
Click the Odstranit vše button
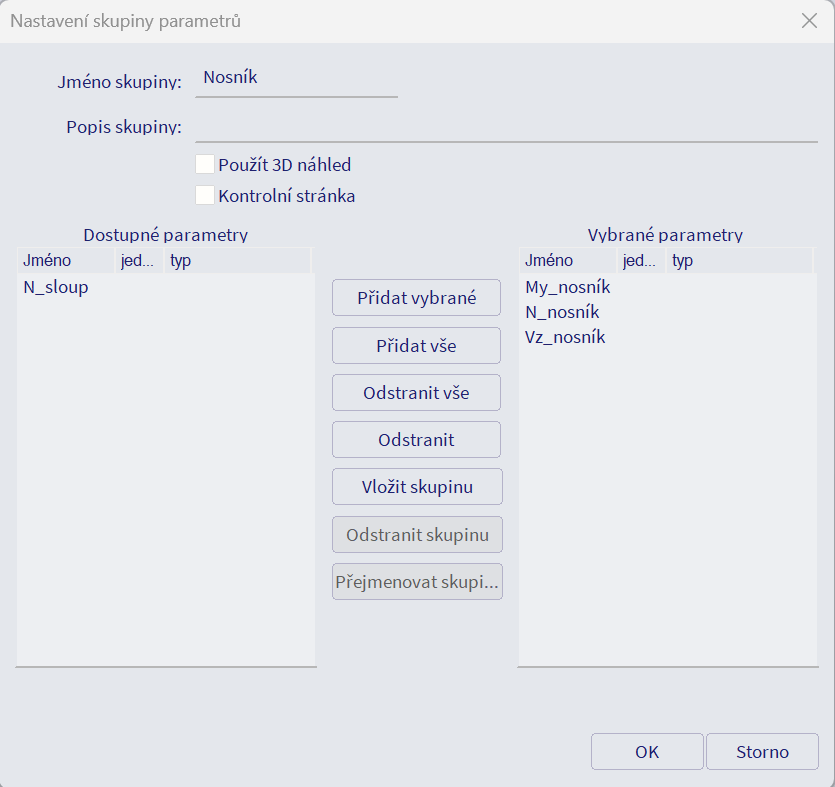(416, 393)
